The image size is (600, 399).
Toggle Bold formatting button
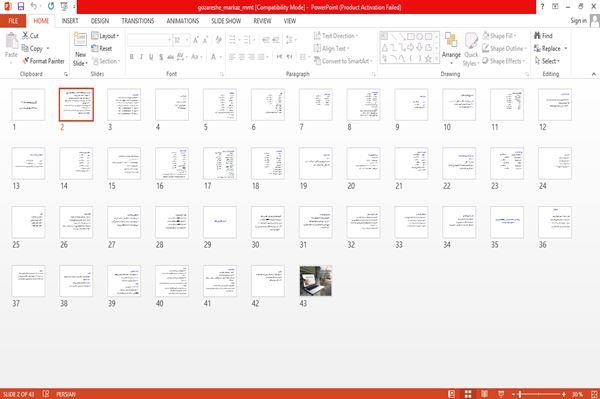click(x=132, y=57)
